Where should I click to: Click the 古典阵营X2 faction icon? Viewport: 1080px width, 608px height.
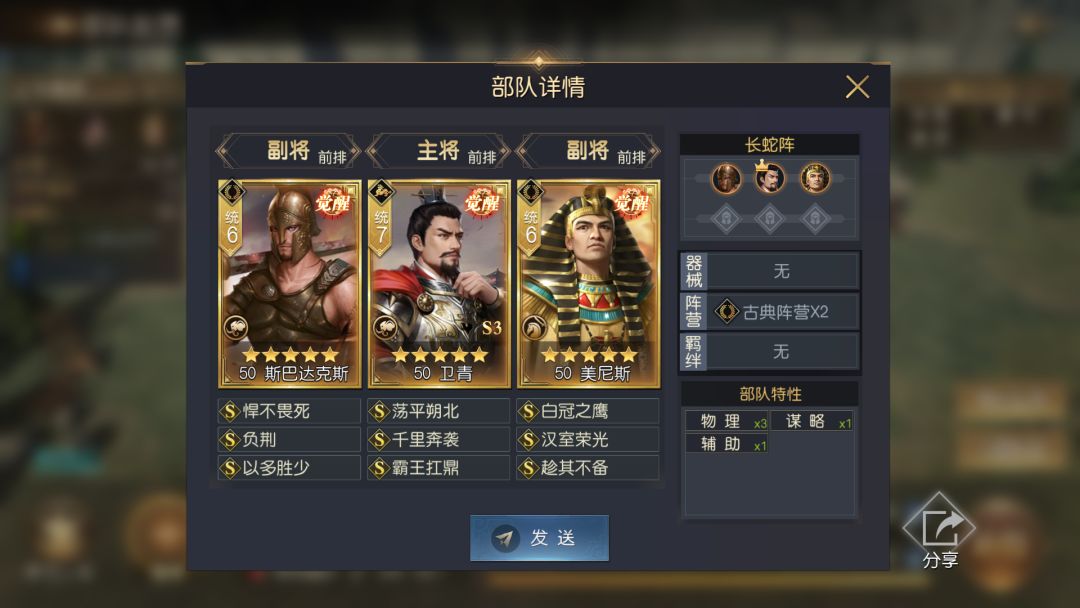pos(726,312)
